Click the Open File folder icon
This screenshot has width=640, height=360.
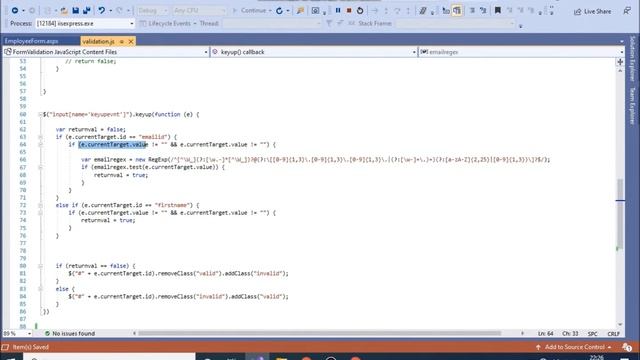64,11
